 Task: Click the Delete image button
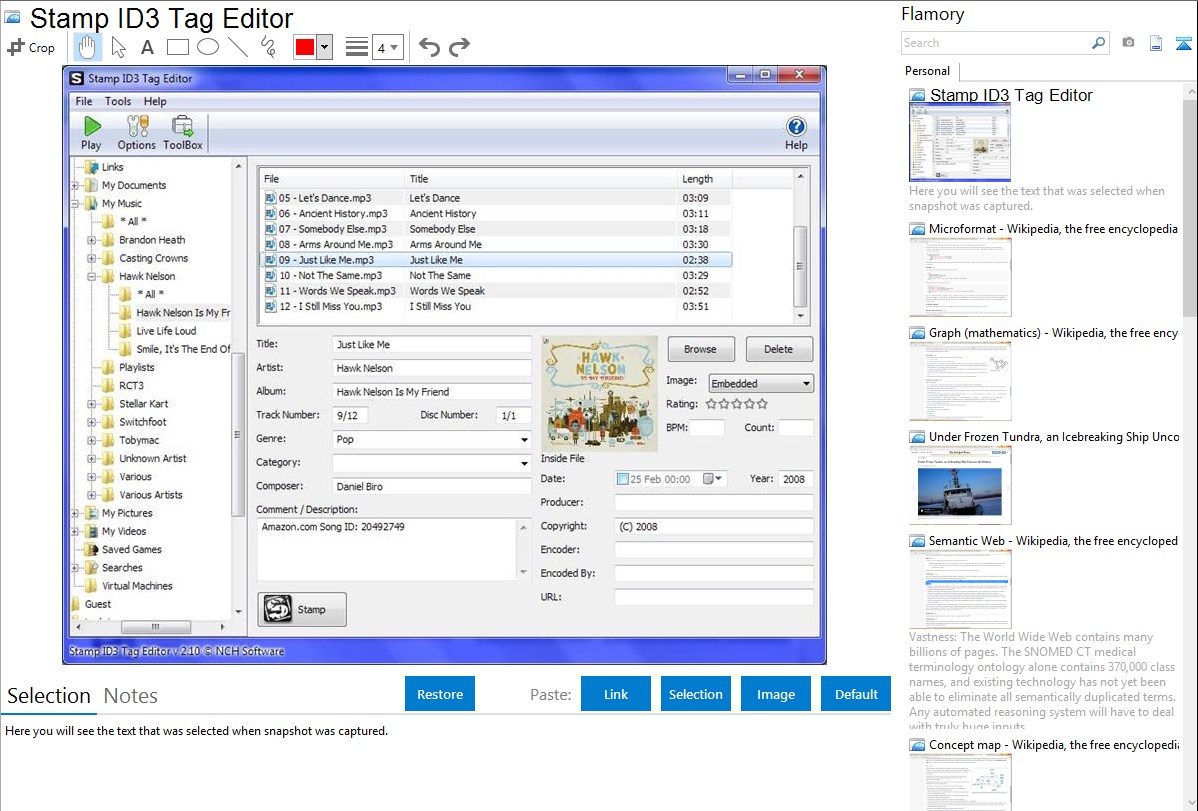click(779, 349)
